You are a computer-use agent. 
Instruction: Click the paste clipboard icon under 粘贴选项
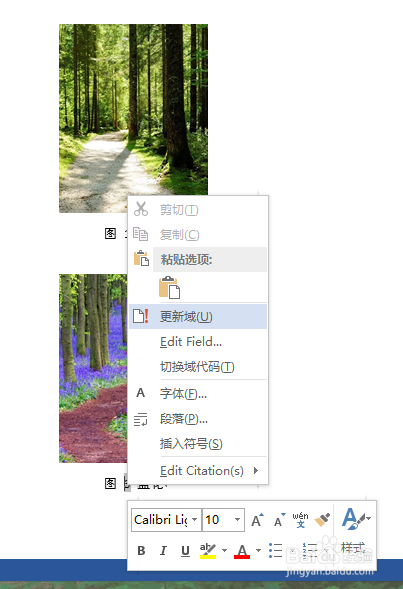coord(169,287)
